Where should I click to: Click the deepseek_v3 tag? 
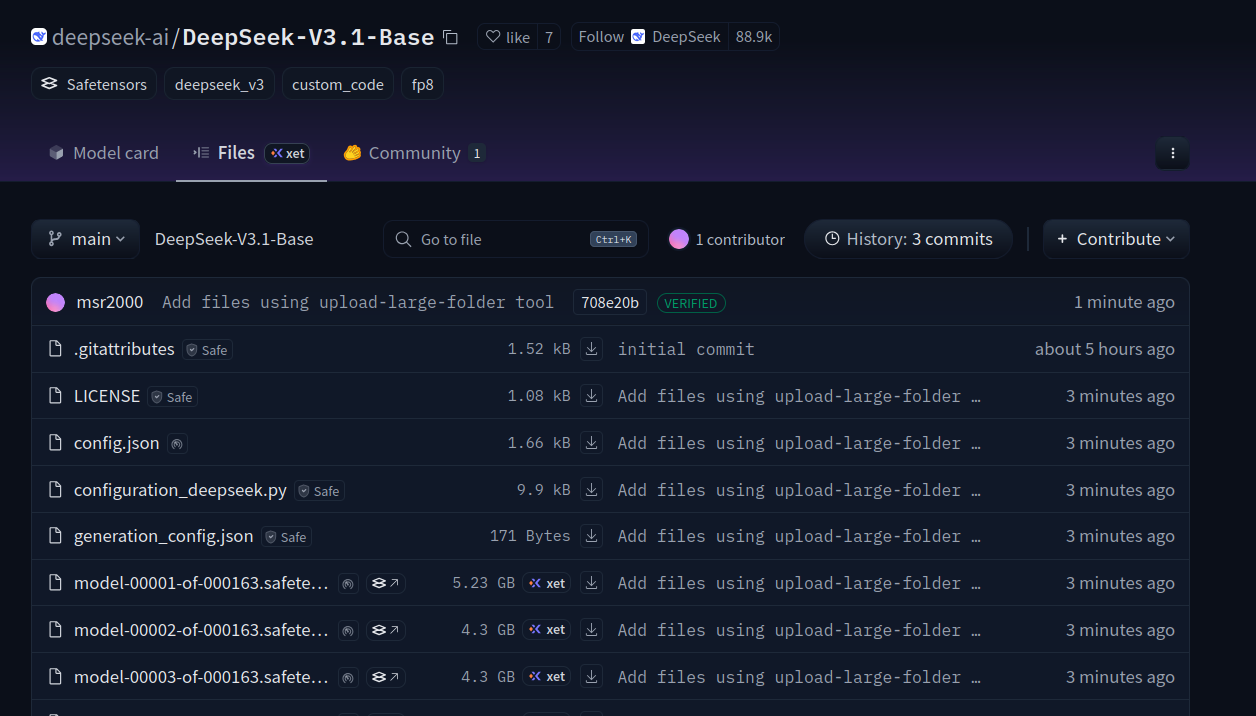point(219,85)
